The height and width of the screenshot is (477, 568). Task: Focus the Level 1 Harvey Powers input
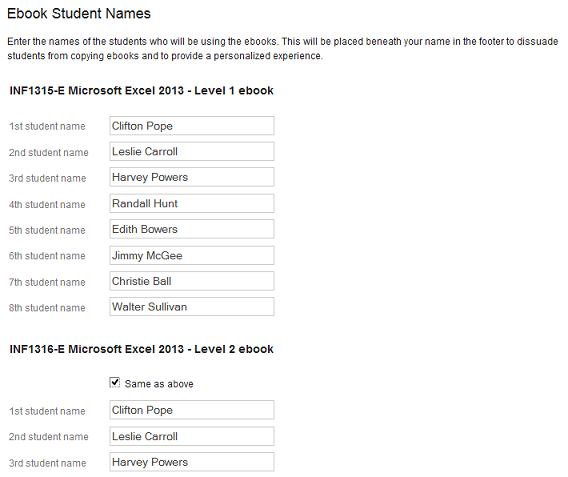(x=192, y=177)
